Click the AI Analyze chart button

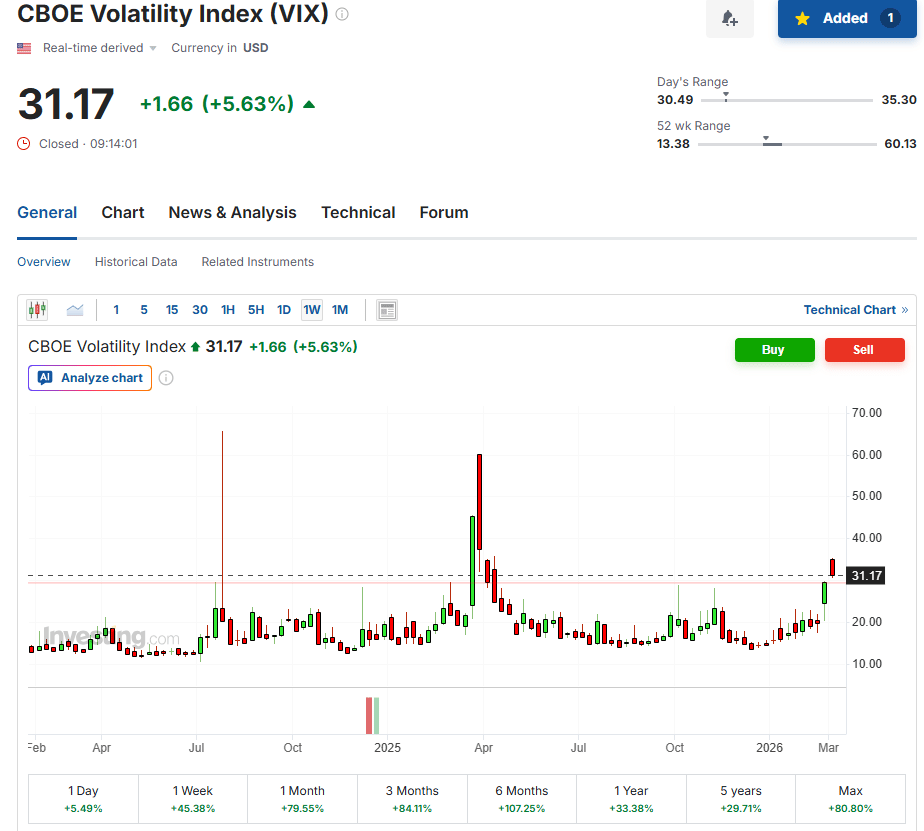click(90, 378)
